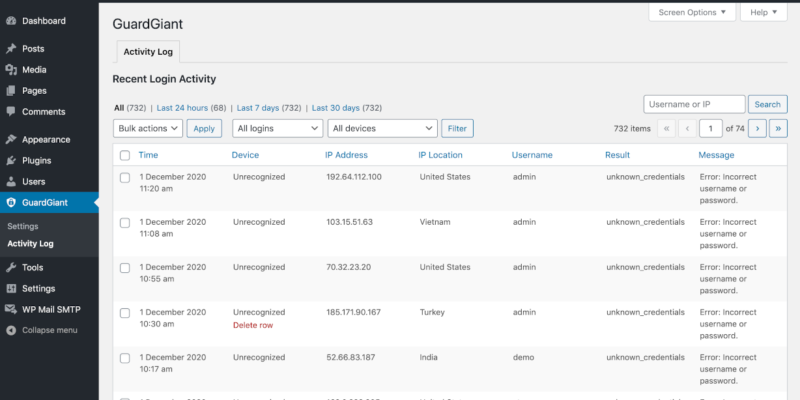
Task: Click the Filter button
Action: (457, 129)
